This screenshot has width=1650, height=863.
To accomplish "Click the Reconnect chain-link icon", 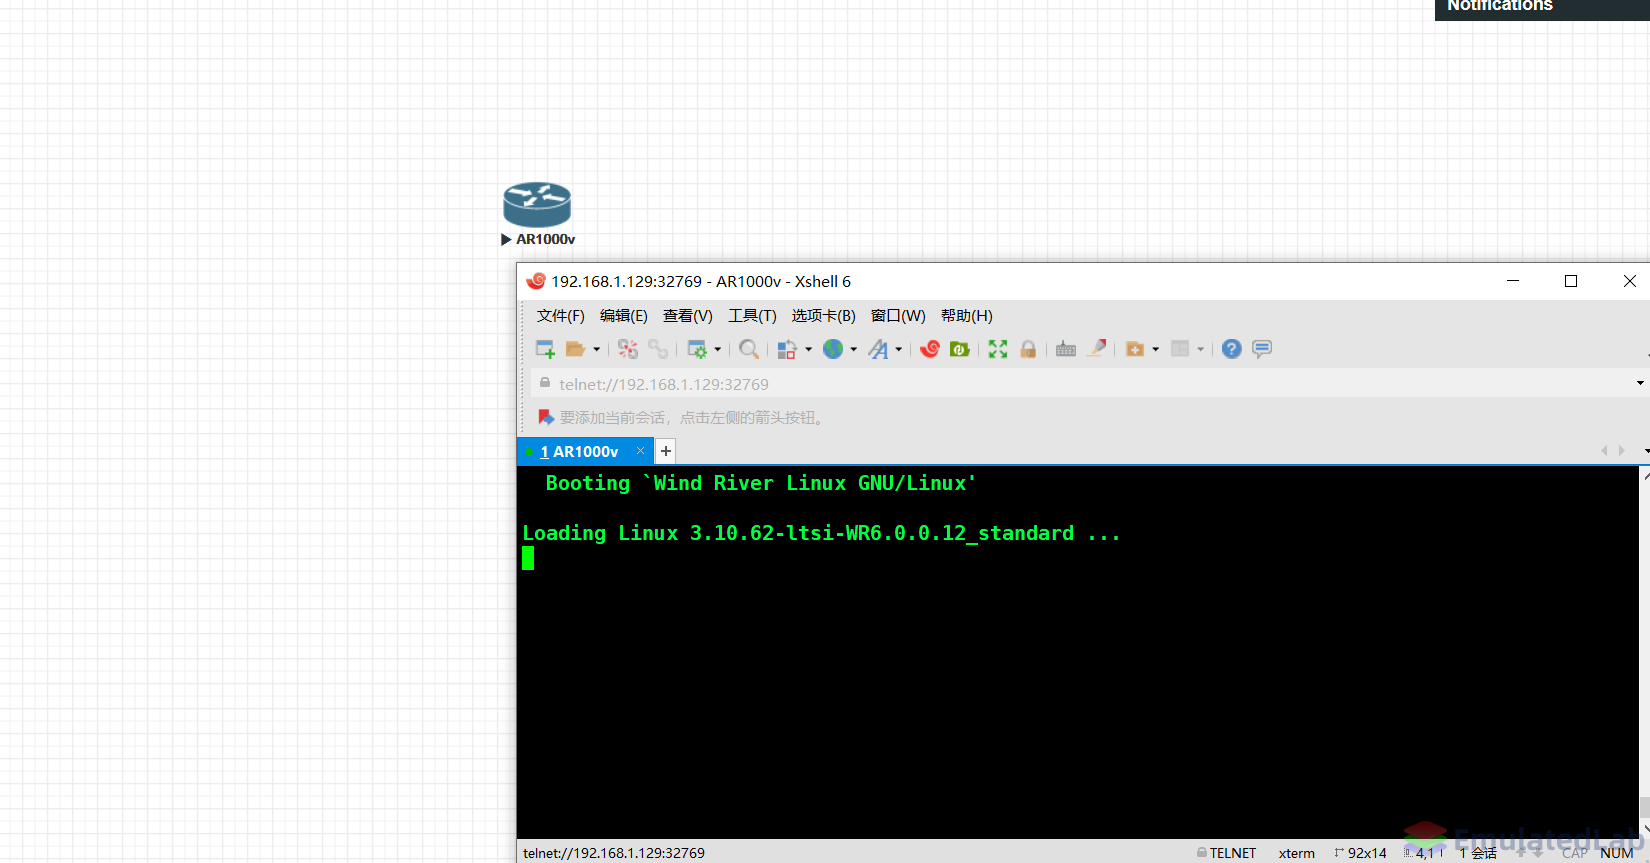I will click(x=658, y=349).
